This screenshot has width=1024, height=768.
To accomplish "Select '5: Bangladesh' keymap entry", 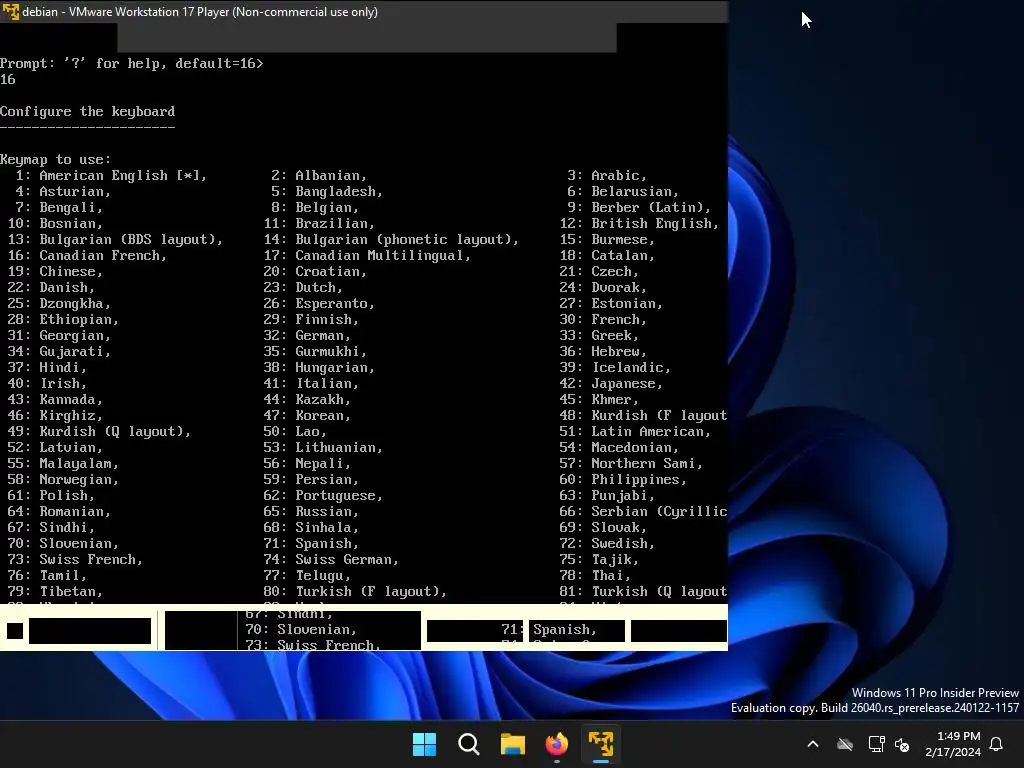I will pyautogui.click(x=327, y=191).
